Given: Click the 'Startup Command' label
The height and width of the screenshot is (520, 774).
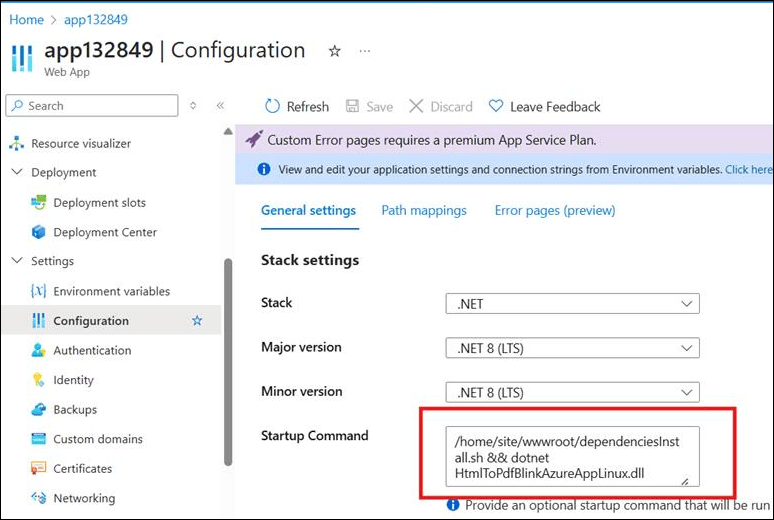Looking at the screenshot, I should coord(314,436).
